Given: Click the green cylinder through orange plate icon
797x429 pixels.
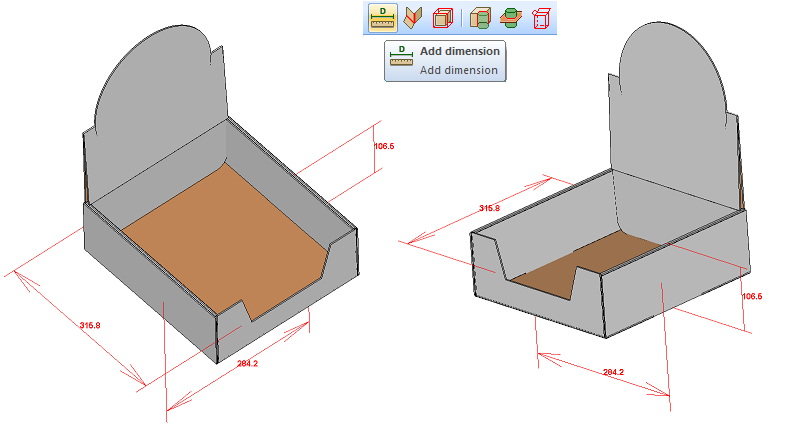Looking at the screenshot, I should (510, 18).
